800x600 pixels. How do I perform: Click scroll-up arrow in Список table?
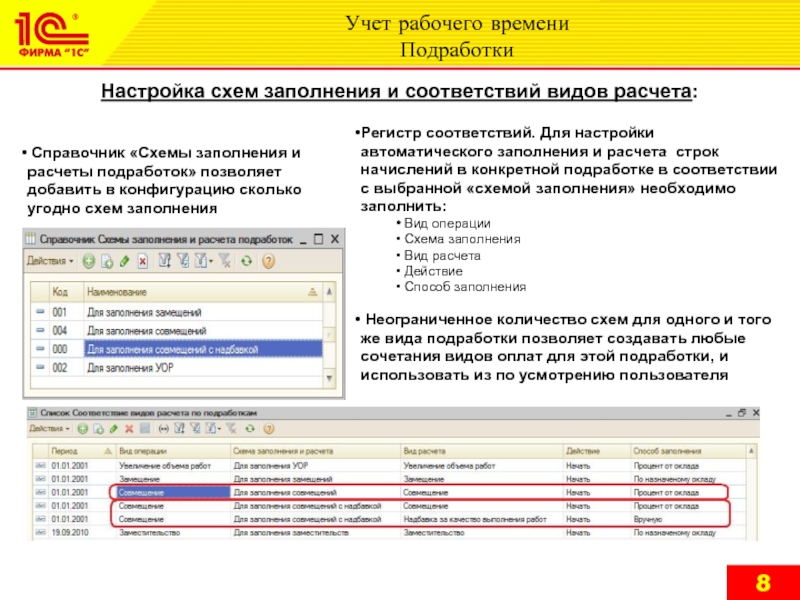752,451
